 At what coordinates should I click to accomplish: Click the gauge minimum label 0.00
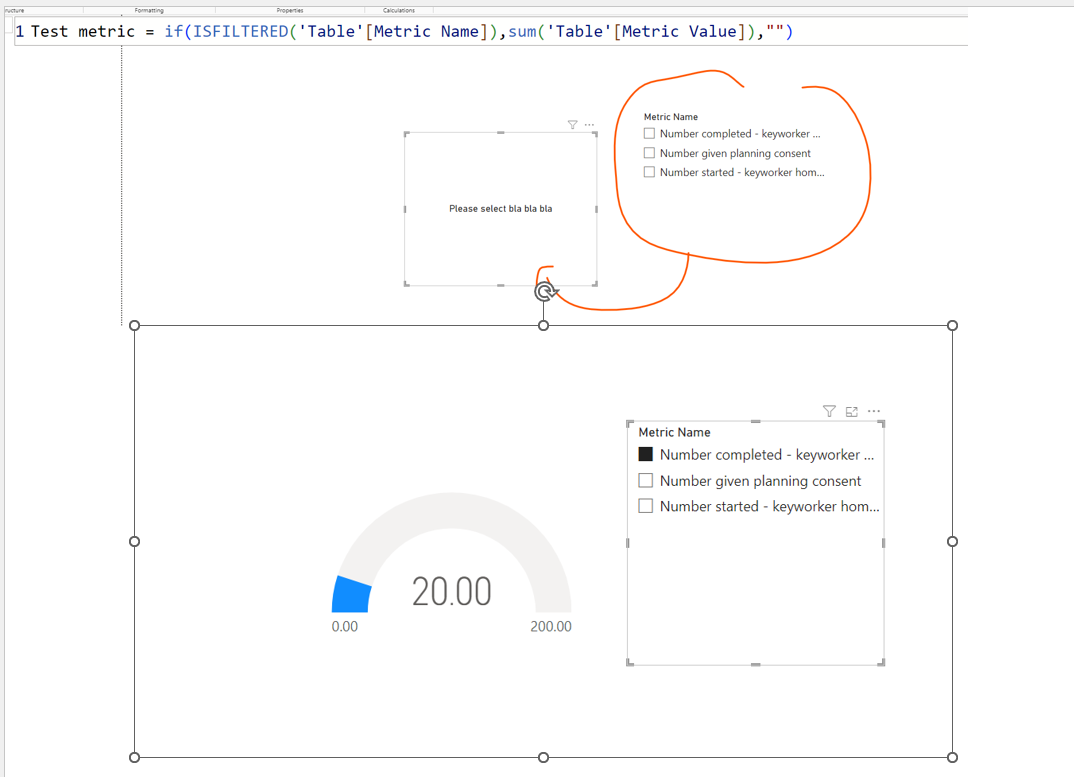pyautogui.click(x=345, y=626)
